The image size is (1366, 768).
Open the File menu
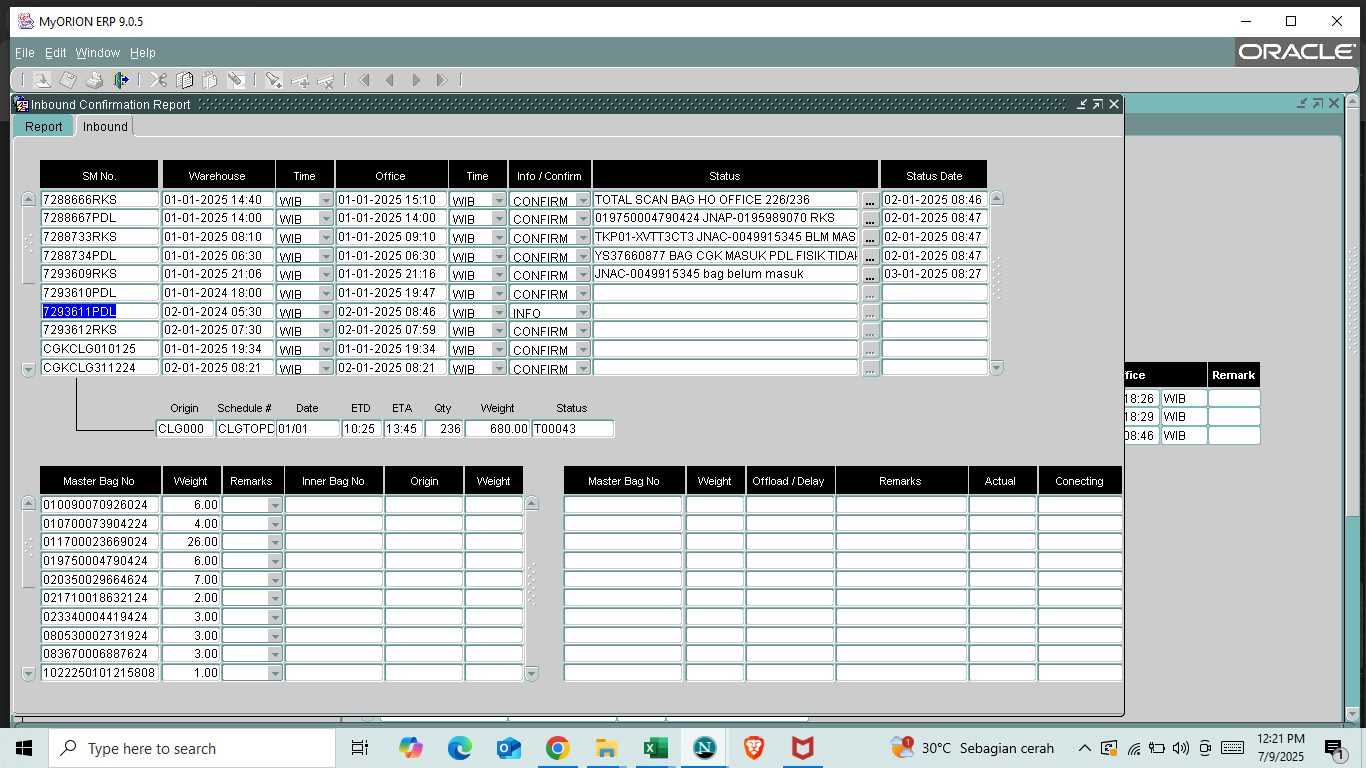24,53
